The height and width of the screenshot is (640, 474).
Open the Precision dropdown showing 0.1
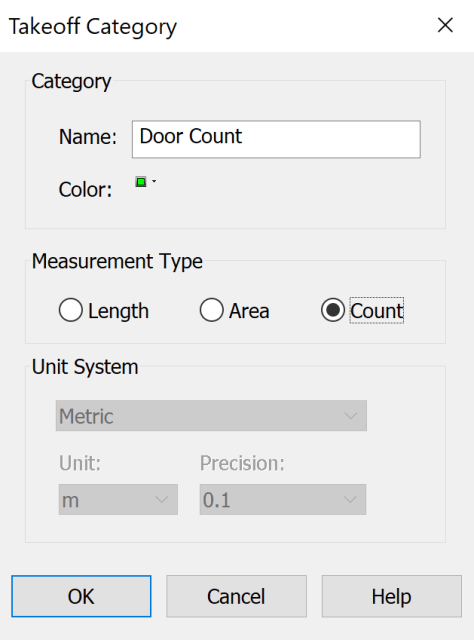click(x=283, y=500)
